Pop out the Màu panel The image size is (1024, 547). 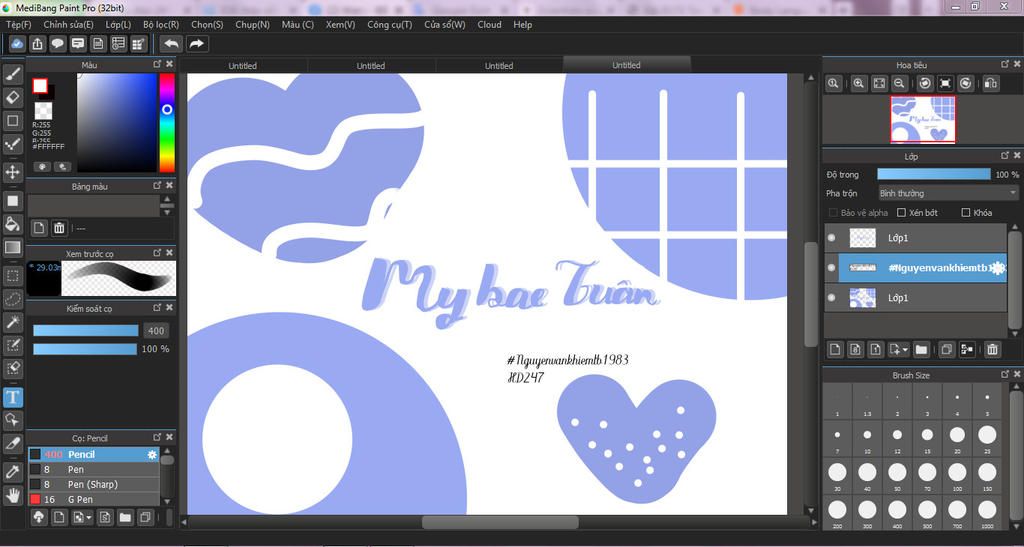pos(157,64)
